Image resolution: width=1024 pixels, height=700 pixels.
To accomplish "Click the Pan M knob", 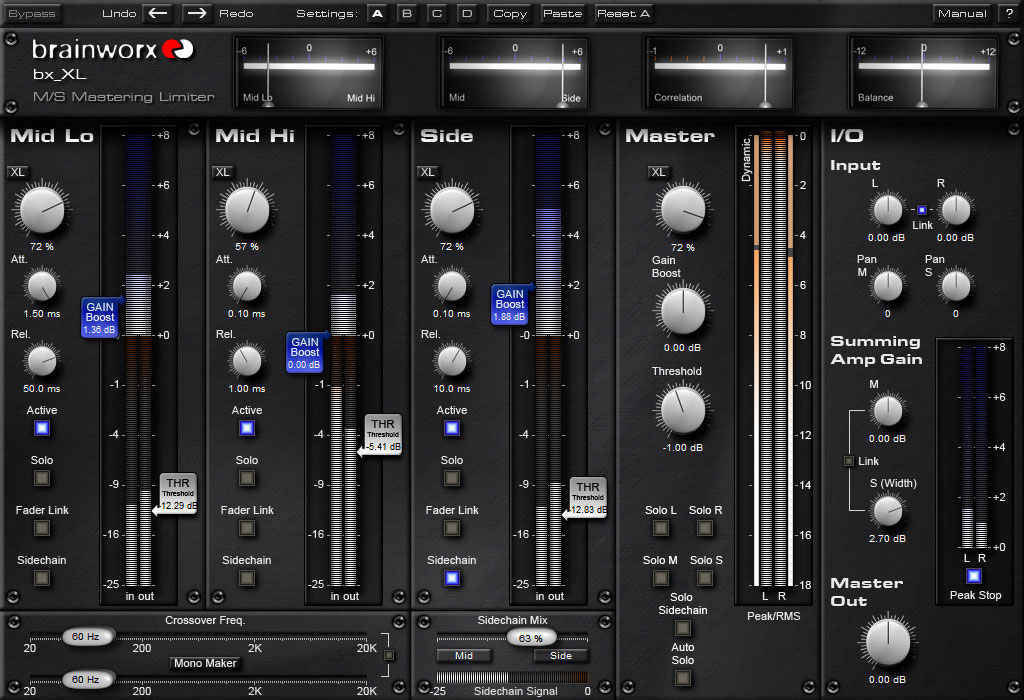I will click(x=888, y=286).
